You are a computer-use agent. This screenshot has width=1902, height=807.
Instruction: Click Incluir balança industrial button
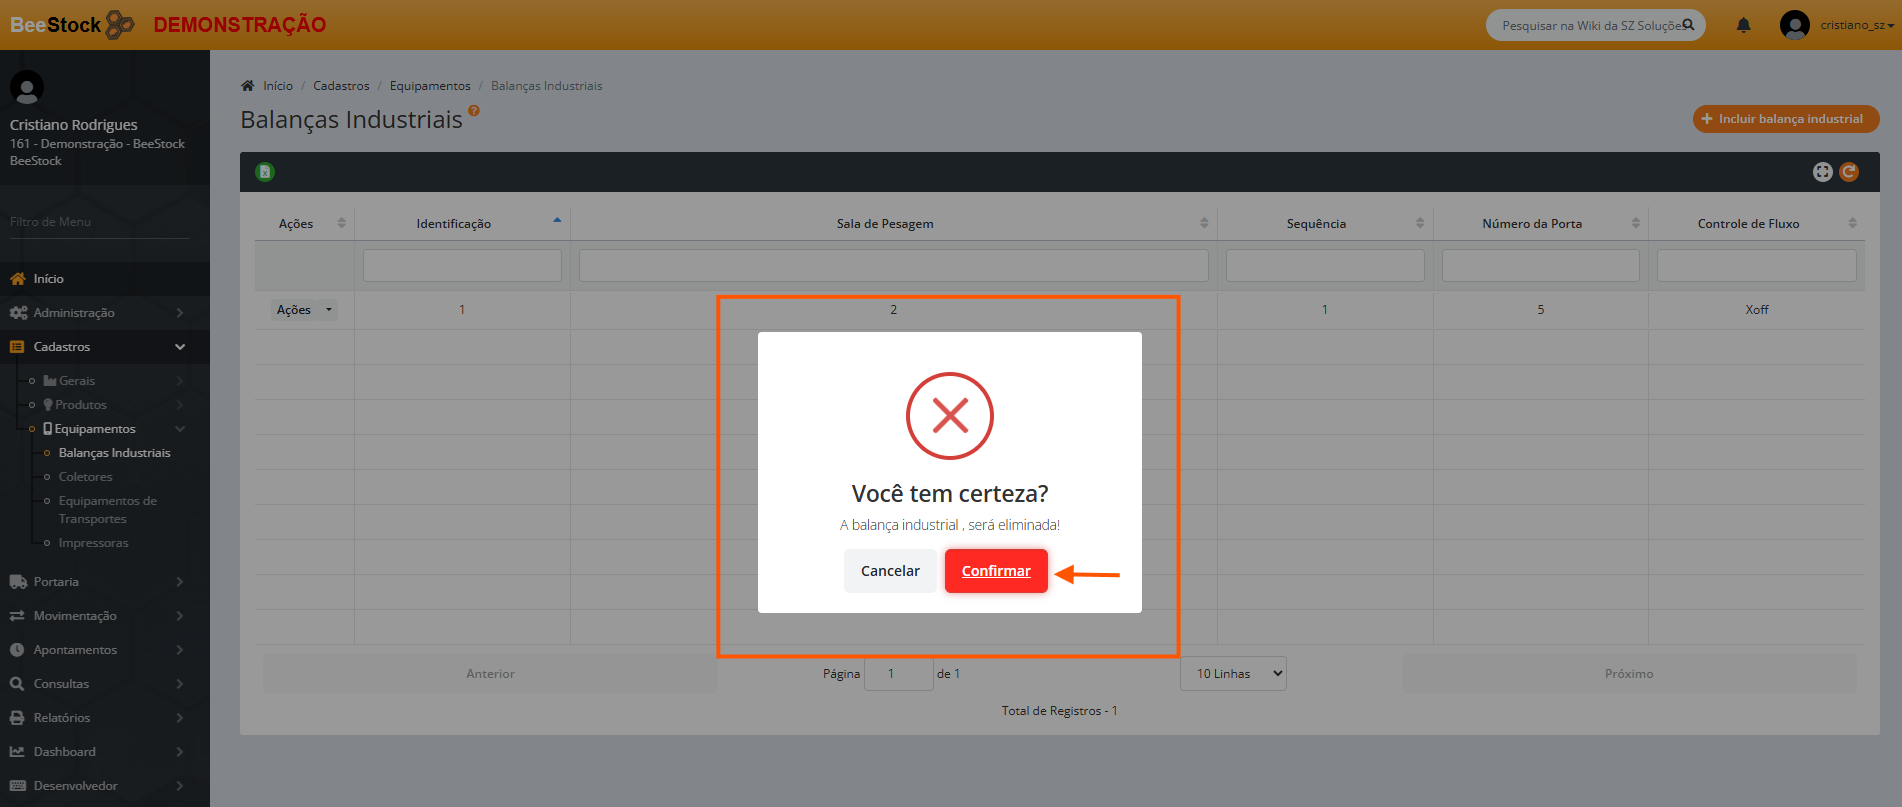pos(1785,119)
